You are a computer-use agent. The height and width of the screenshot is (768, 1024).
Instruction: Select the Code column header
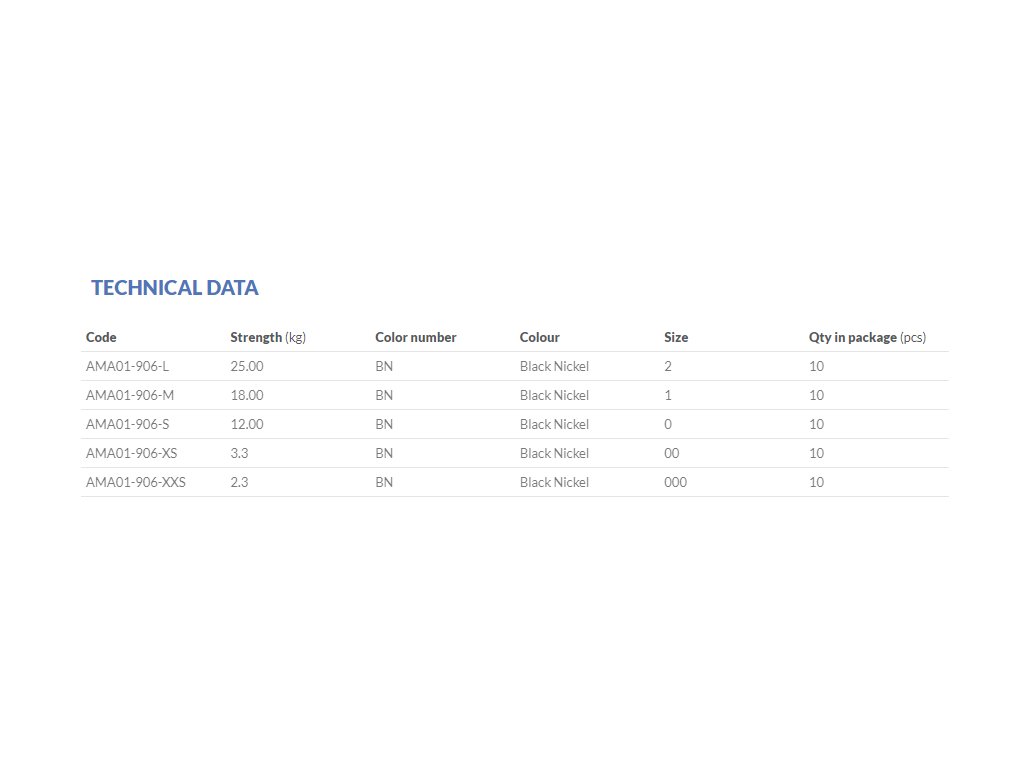click(101, 337)
